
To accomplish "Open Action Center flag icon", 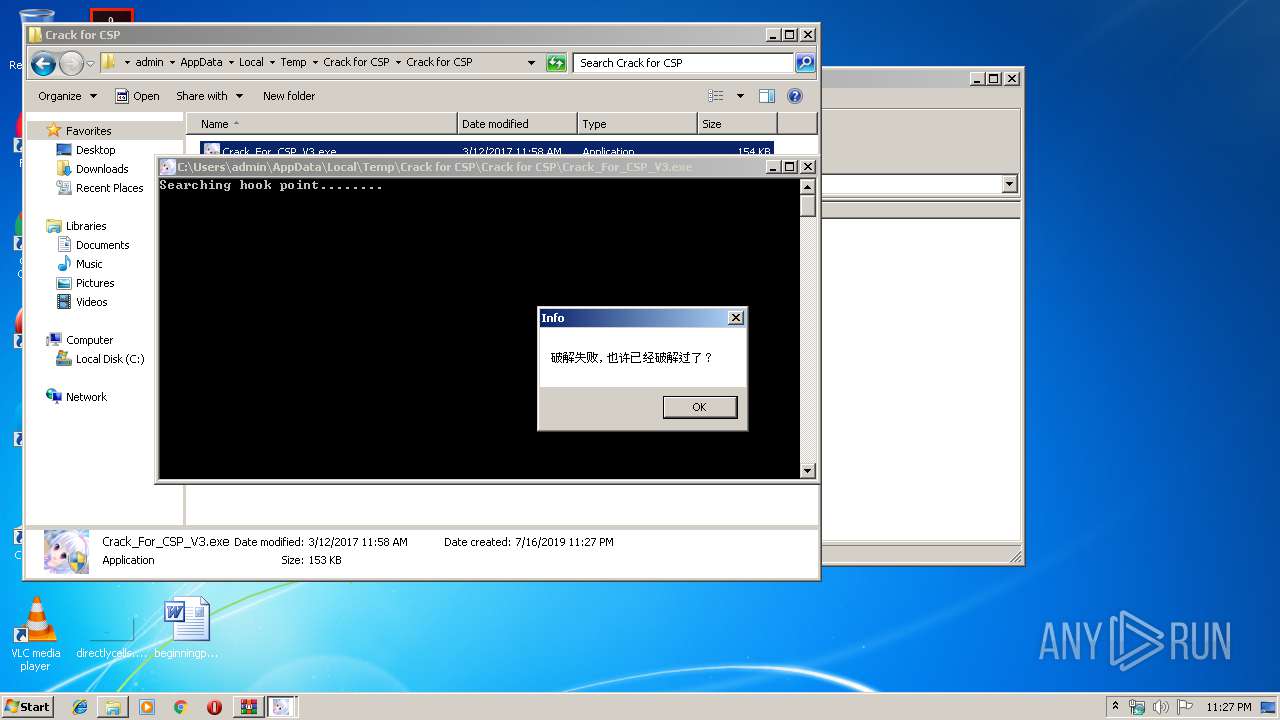I will (1185, 707).
